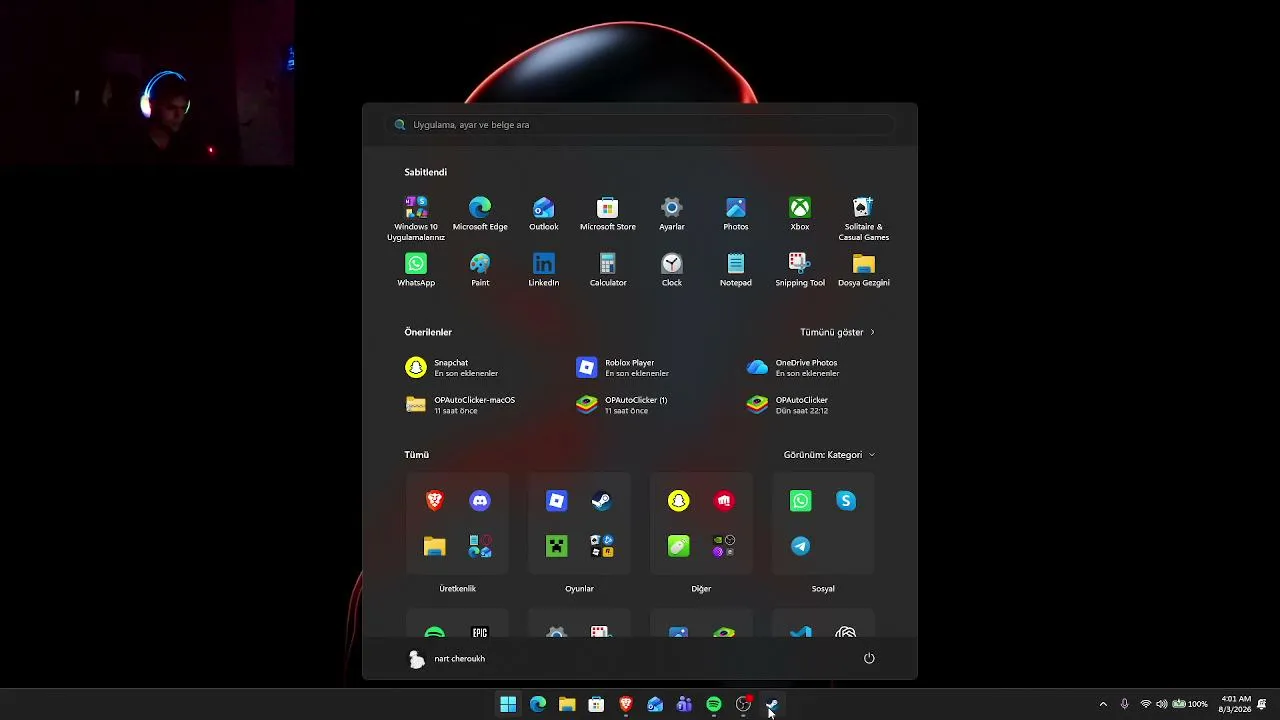This screenshot has height=720, width=1280.
Task: Open the LinkedIn pinned app
Action: (x=544, y=270)
